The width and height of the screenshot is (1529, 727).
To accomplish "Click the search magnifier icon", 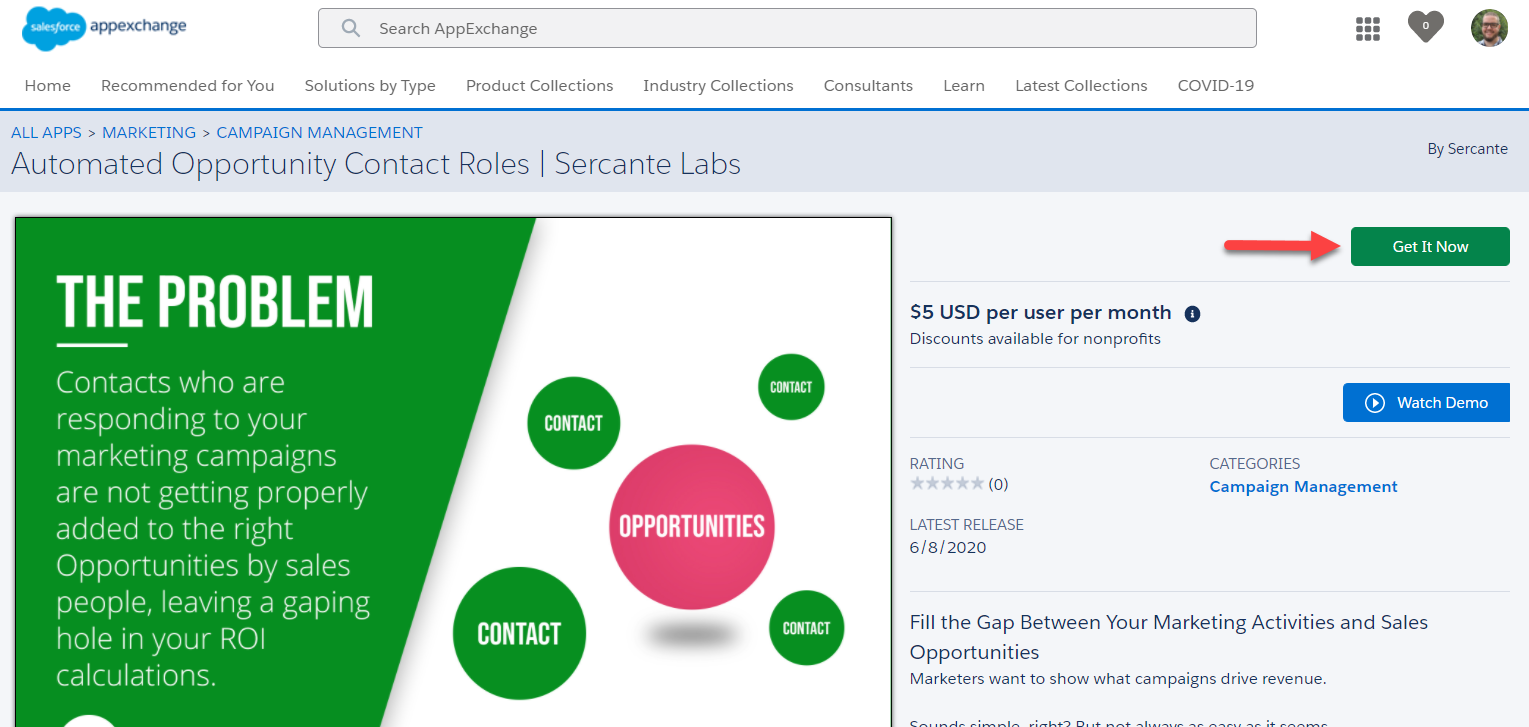I will (x=350, y=29).
